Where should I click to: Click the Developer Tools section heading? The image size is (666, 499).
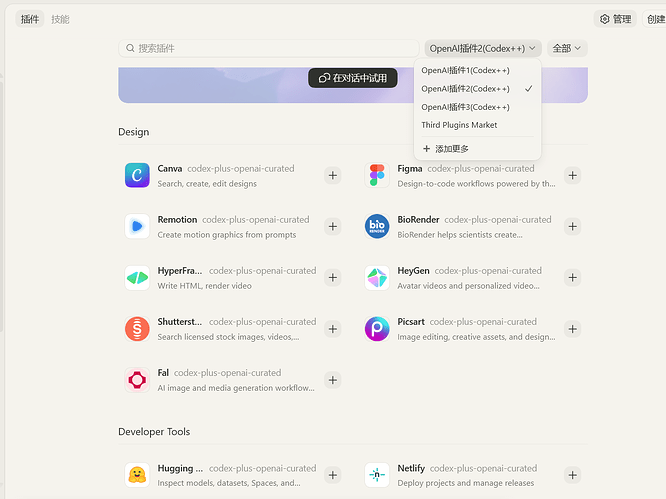click(x=154, y=431)
